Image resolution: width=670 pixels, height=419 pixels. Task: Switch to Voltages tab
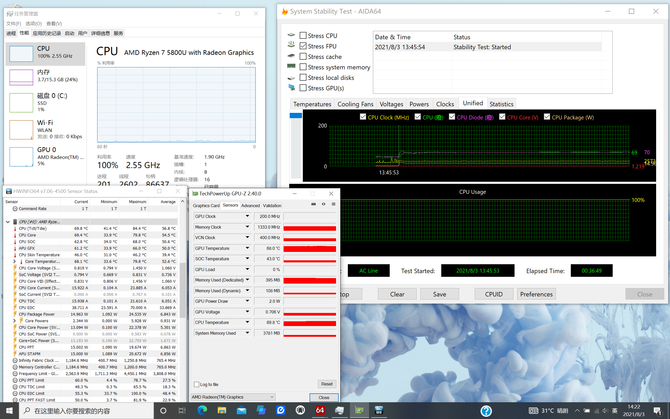click(391, 104)
